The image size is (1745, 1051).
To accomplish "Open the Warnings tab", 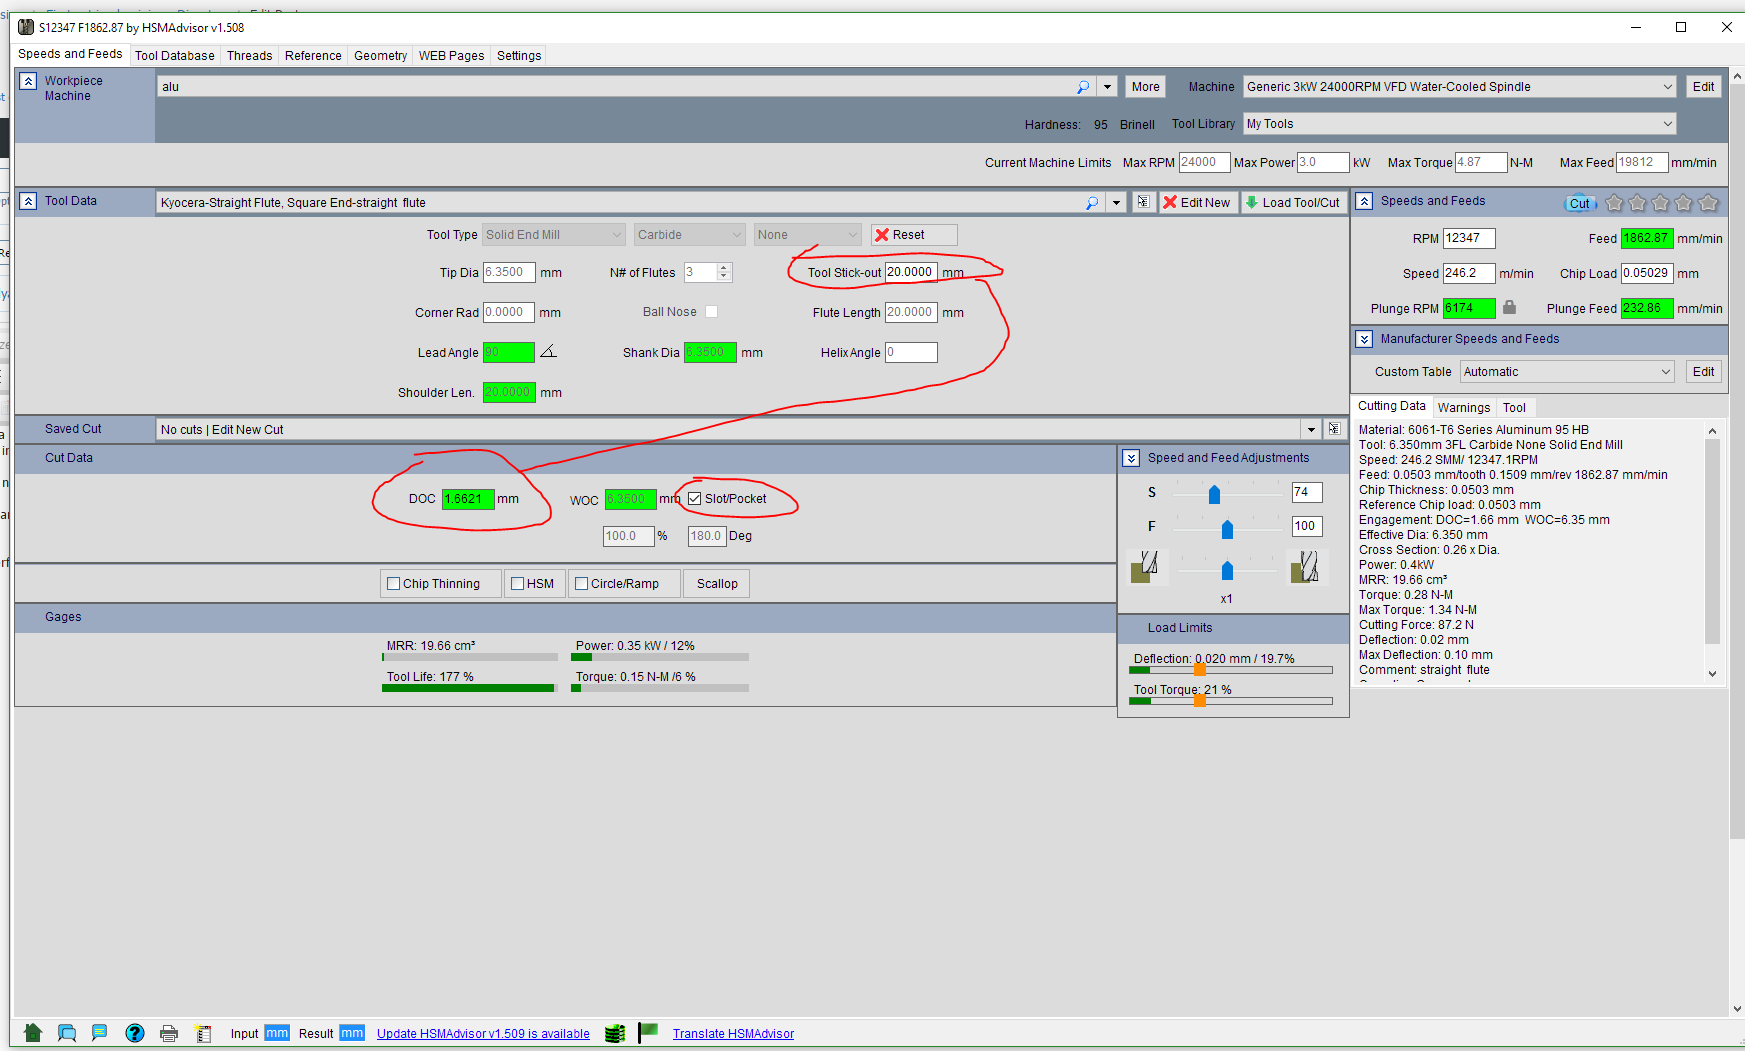I will click(x=1463, y=407).
